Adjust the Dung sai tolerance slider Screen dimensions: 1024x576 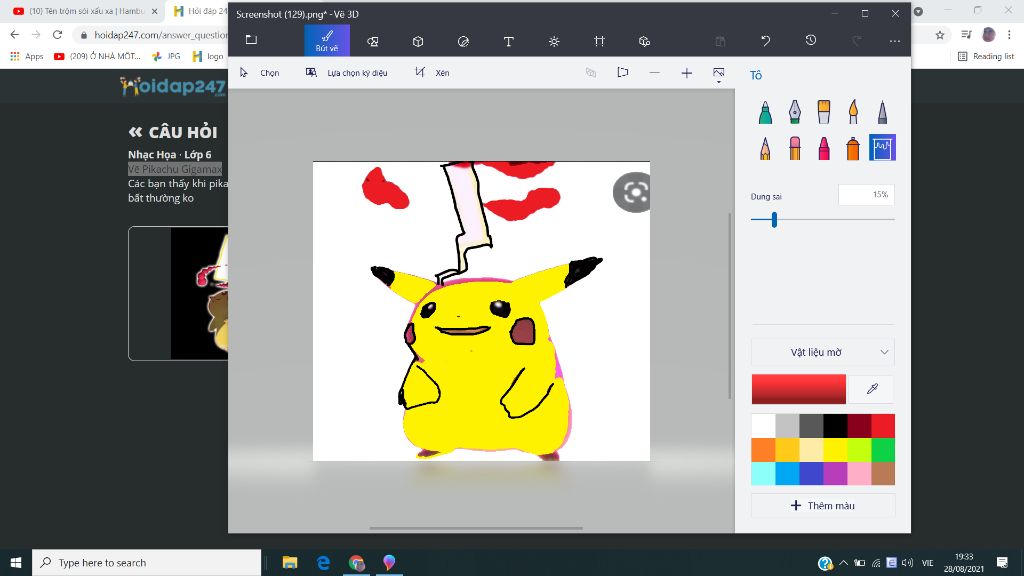click(775, 219)
